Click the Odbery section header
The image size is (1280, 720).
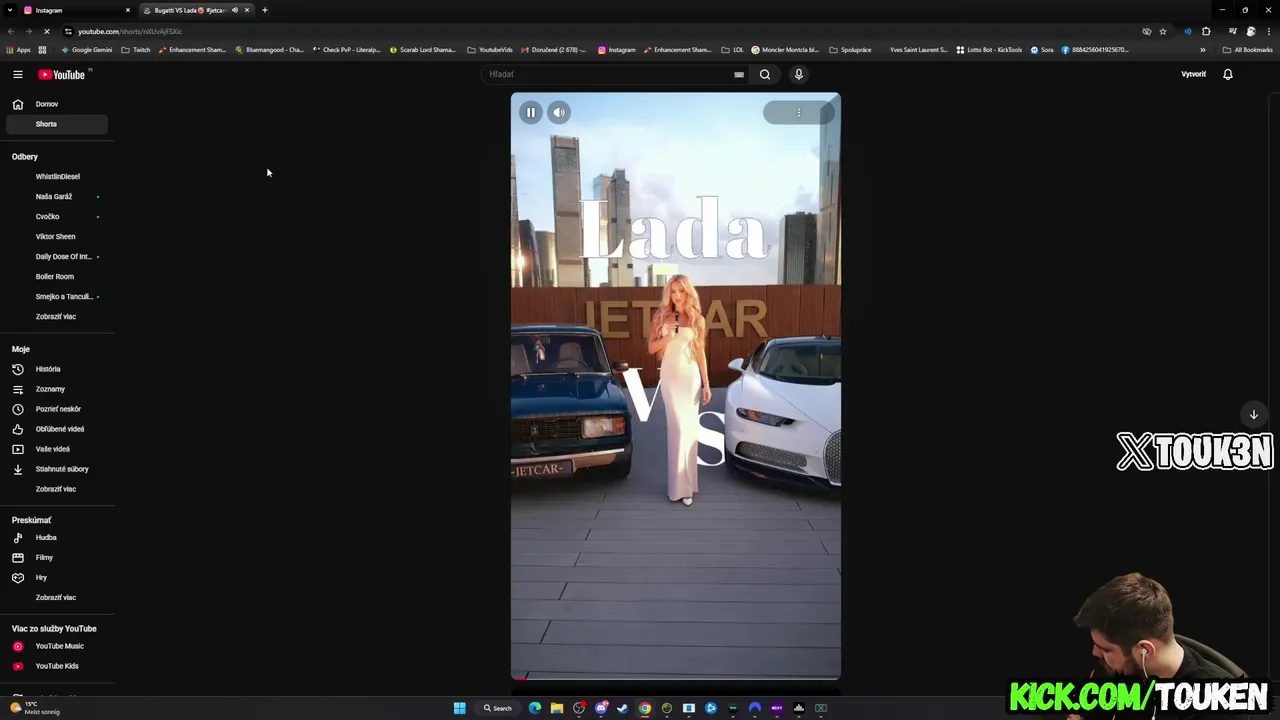pyautogui.click(x=25, y=157)
